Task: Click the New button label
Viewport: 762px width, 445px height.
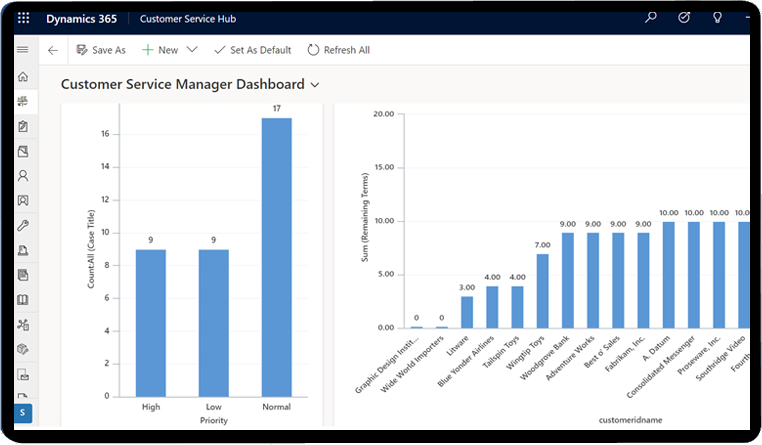Action: coord(168,50)
